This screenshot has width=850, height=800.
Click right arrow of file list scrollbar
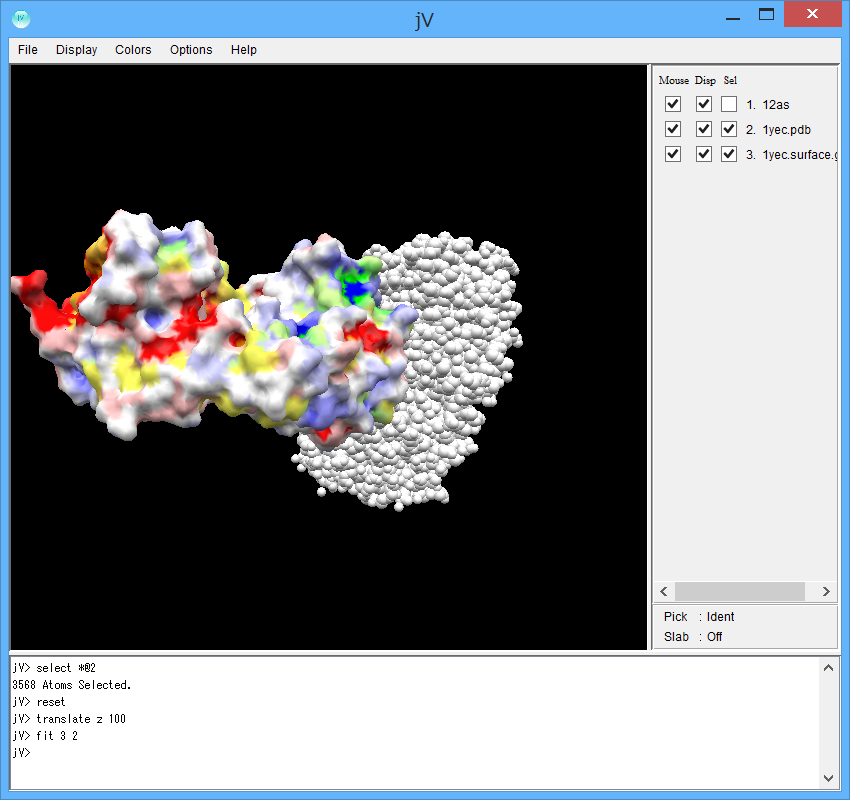click(x=826, y=591)
